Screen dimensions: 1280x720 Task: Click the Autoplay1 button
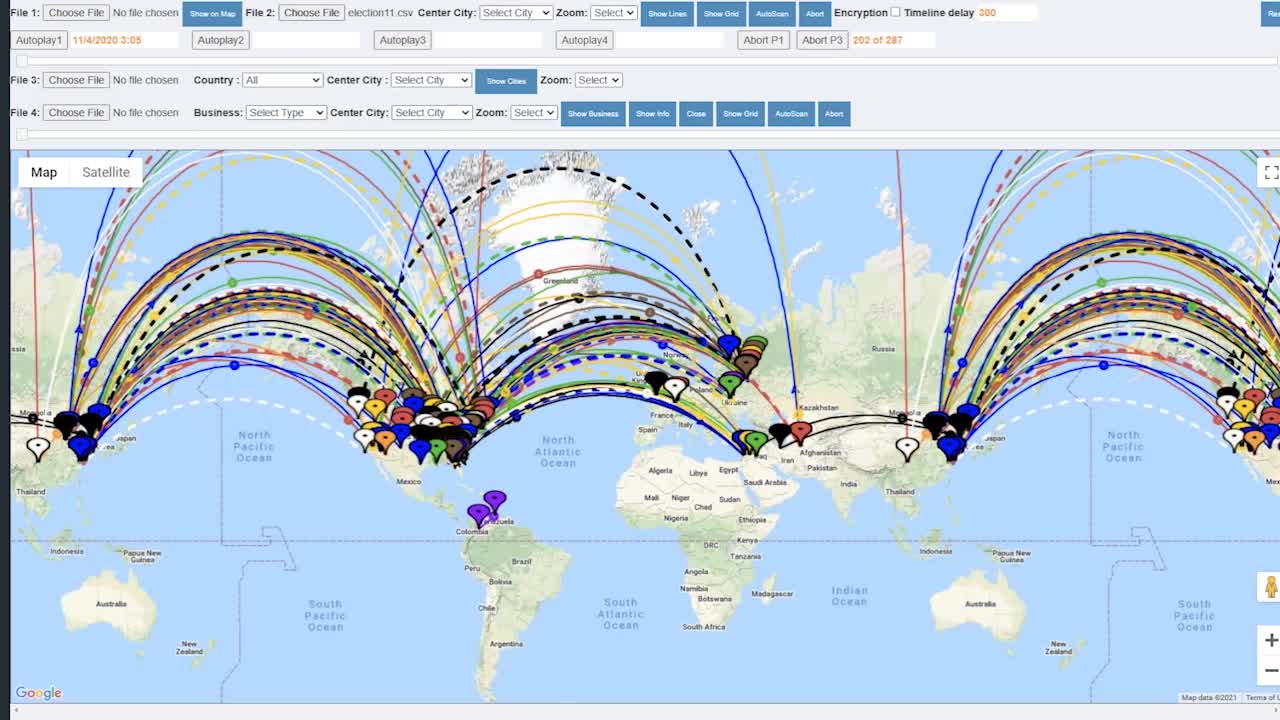click(39, 40)
